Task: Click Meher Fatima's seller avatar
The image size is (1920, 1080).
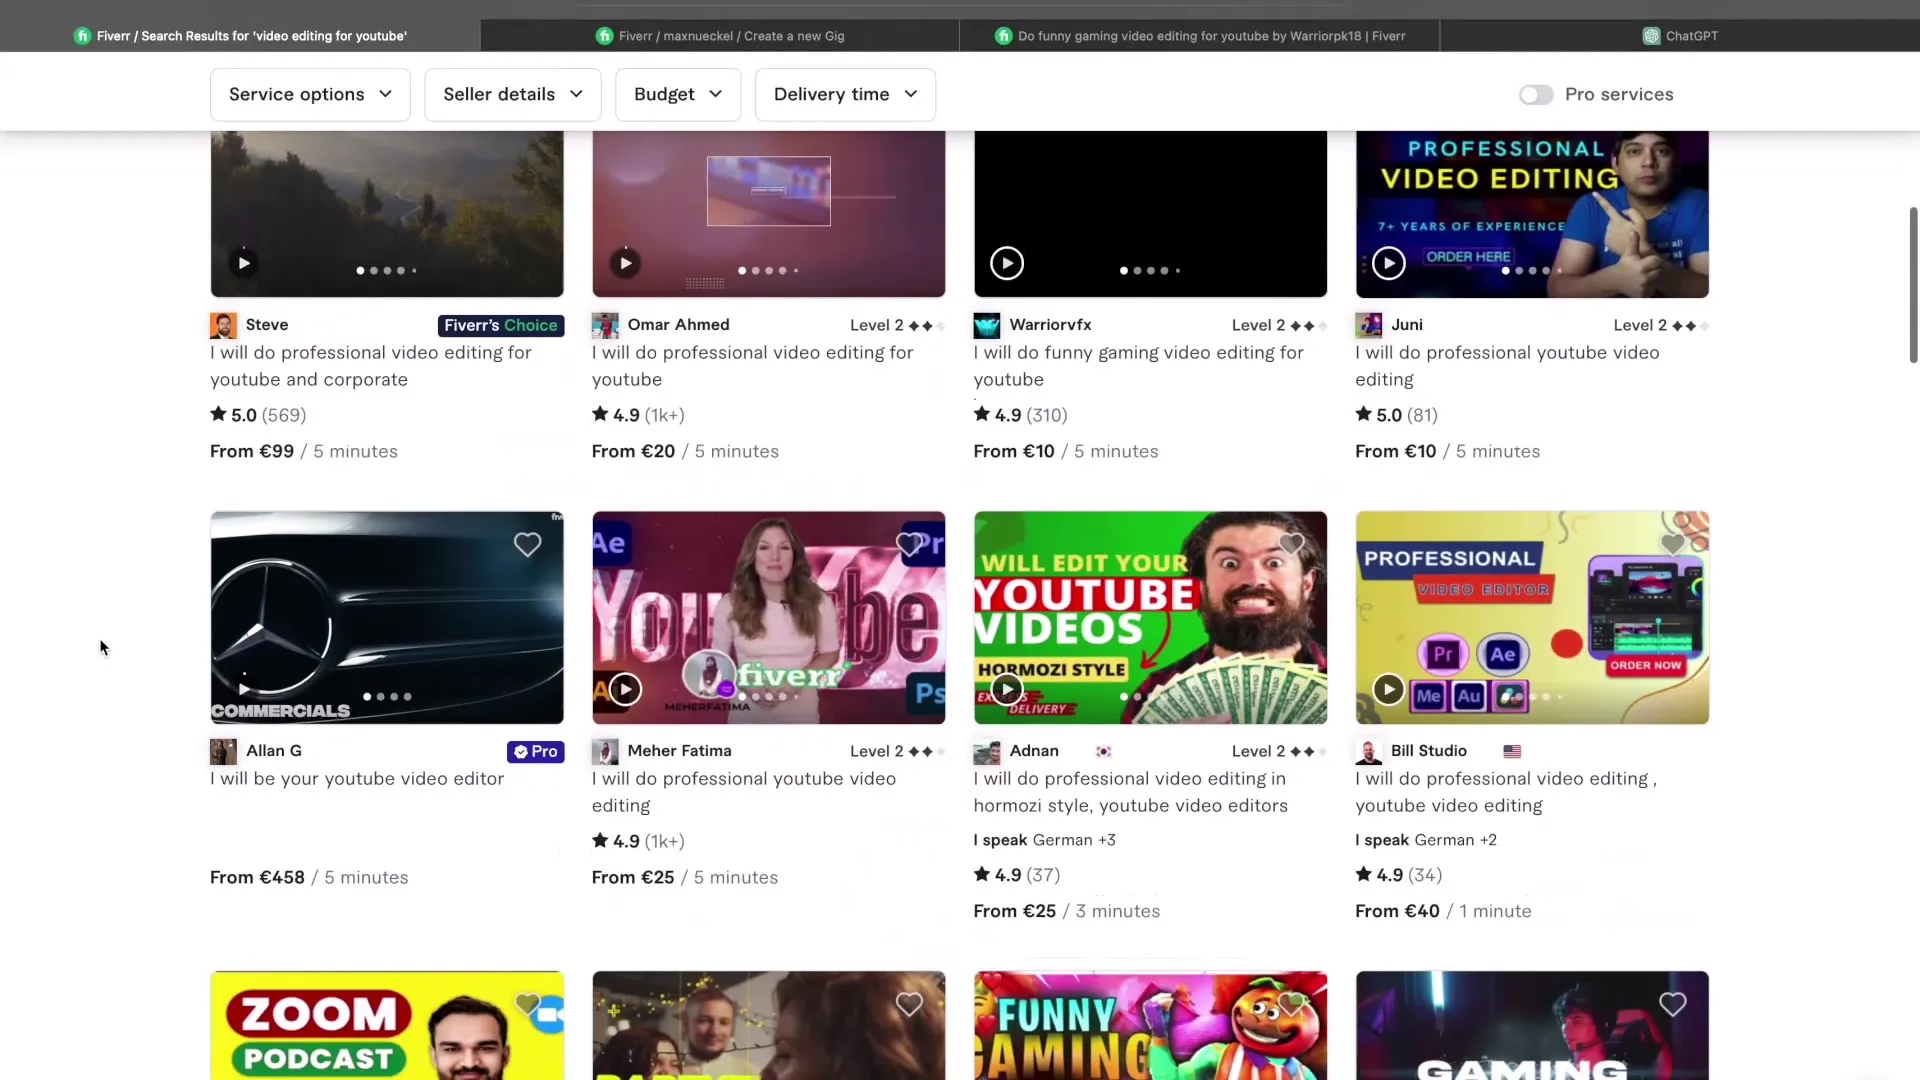Action: (605, 751)
